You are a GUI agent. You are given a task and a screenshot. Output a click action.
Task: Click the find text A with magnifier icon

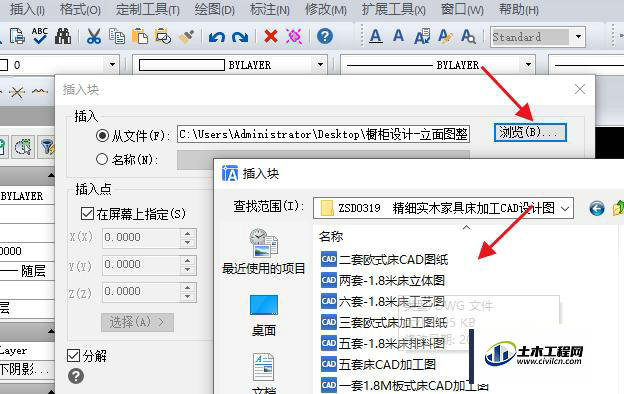pyautogui.click(x=468, y=36)
